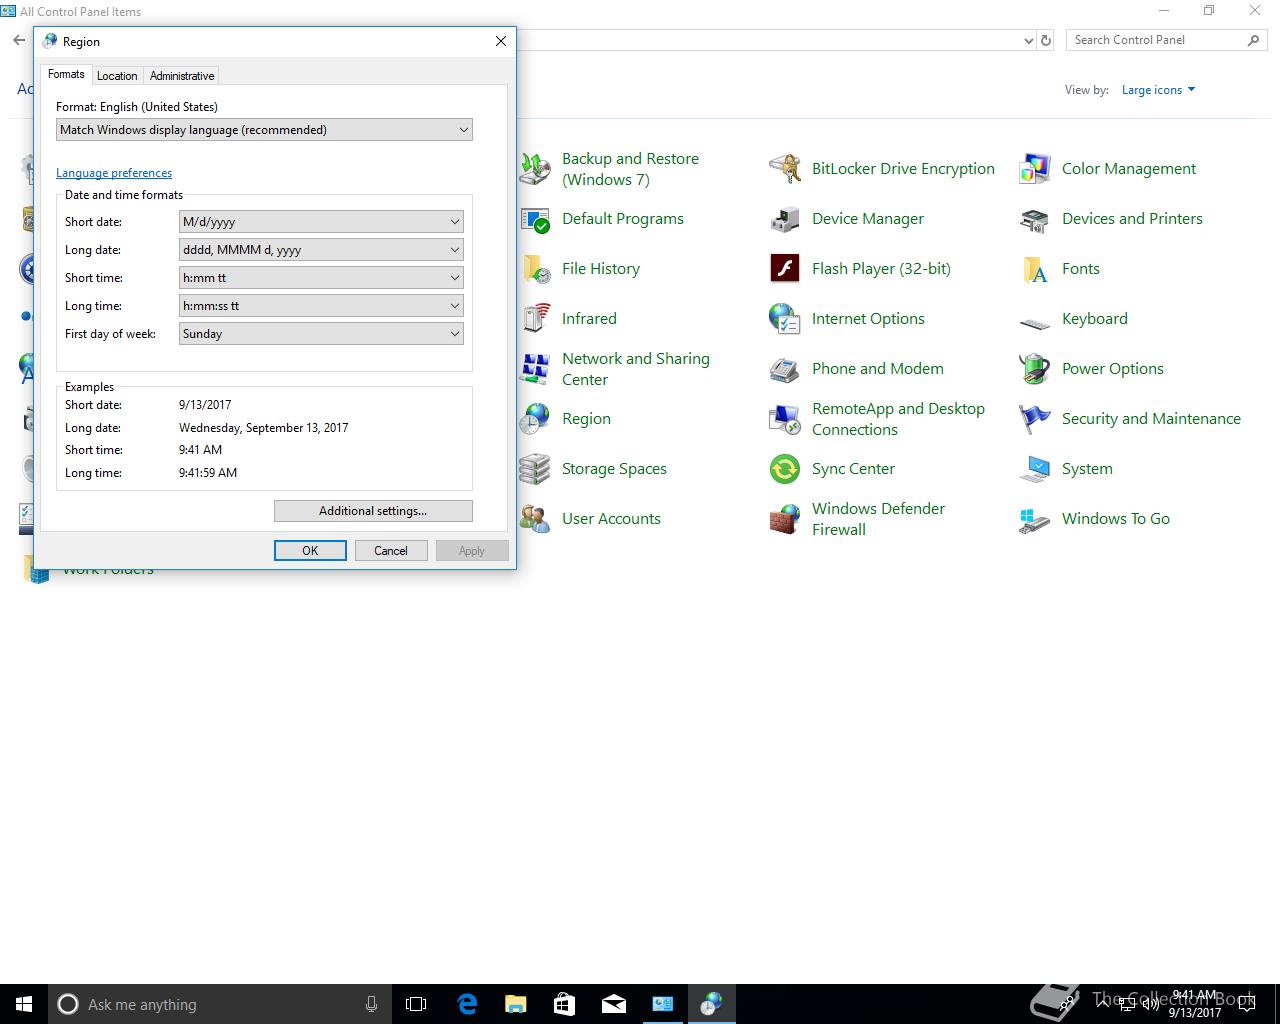Open the Windows To Go icon

(1035, 519)
